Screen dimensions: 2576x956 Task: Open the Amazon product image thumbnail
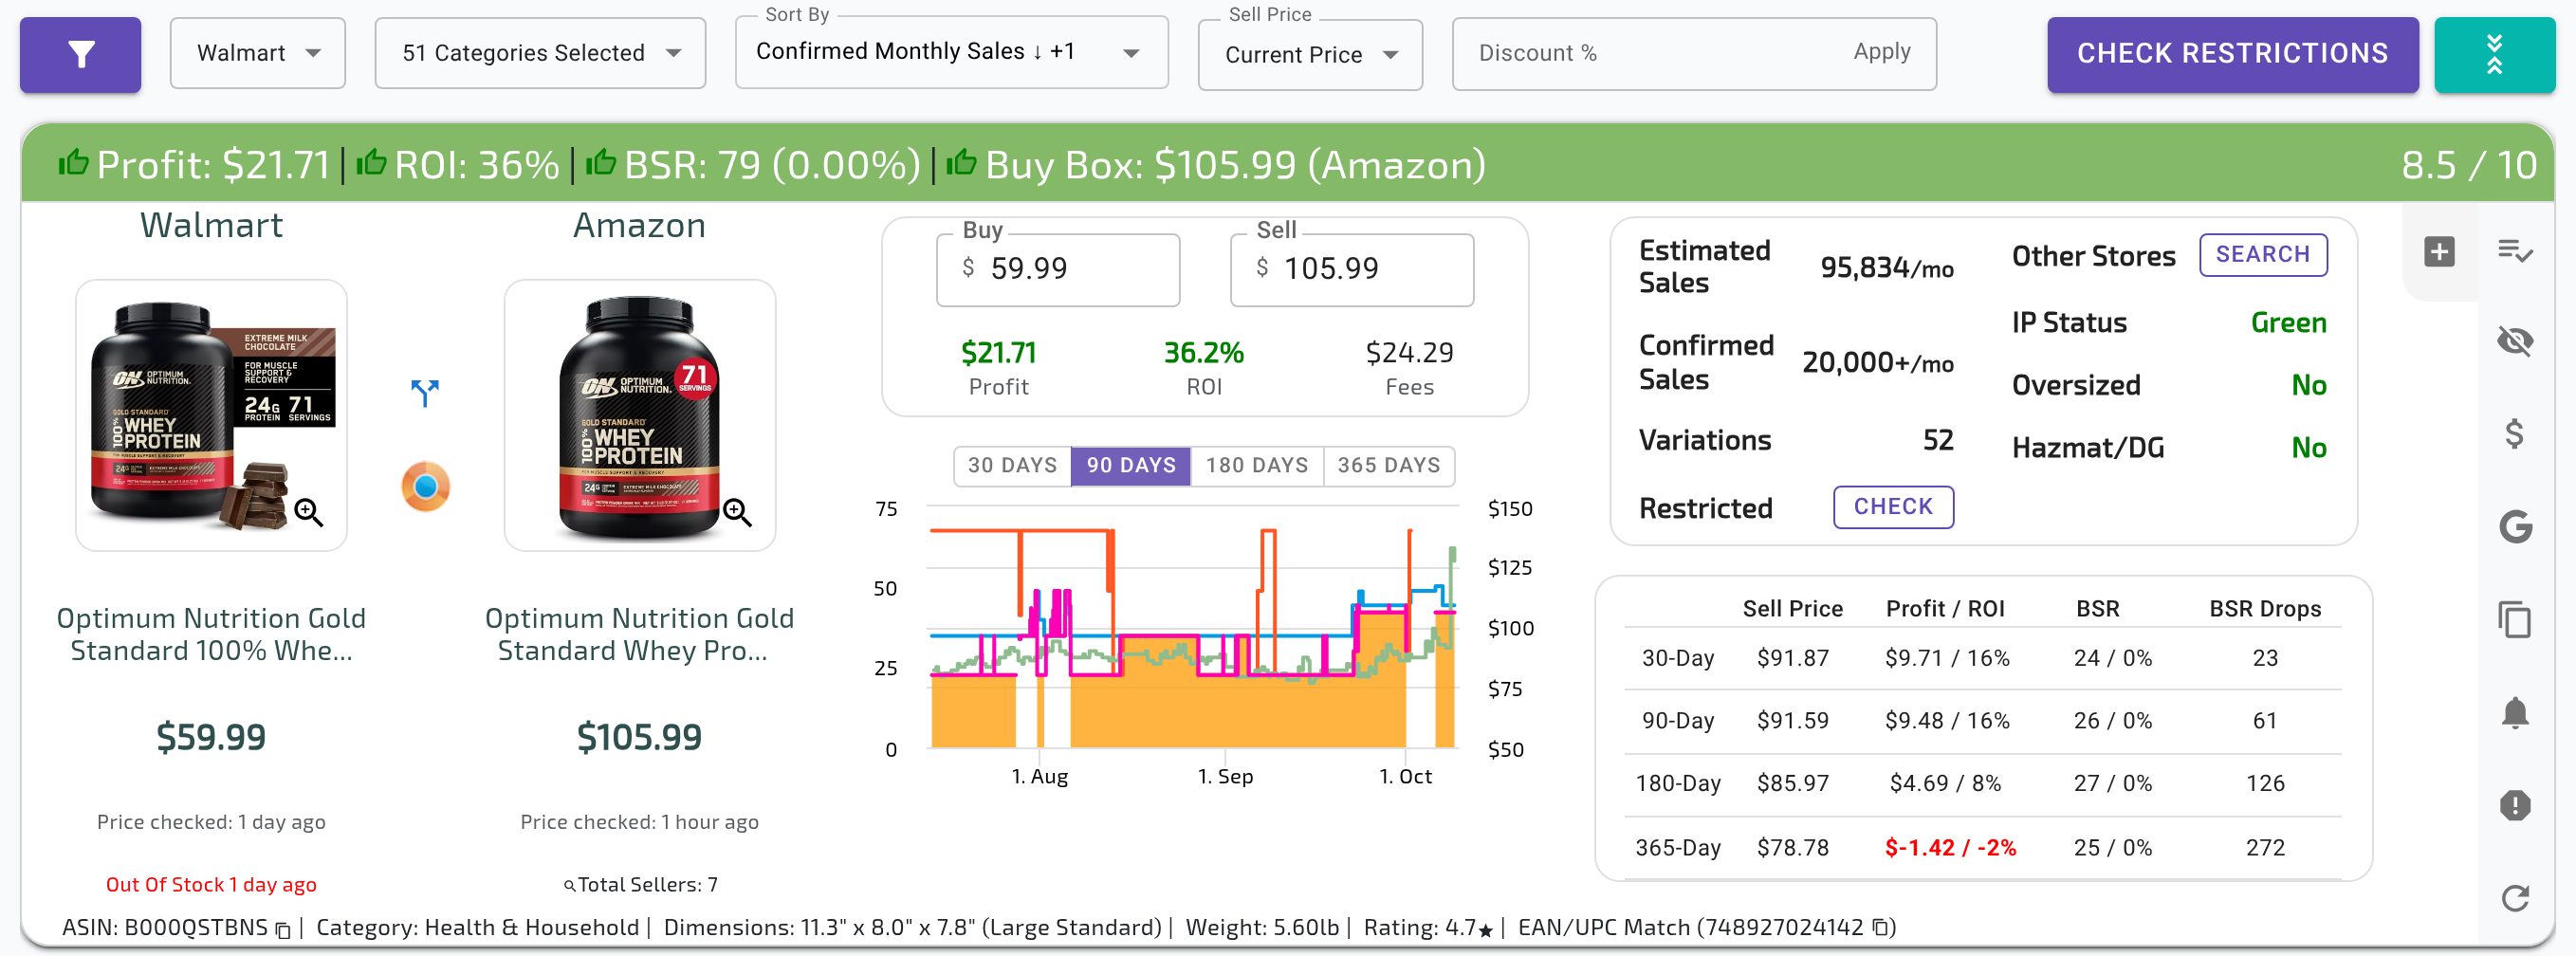[x=640, y=415]
